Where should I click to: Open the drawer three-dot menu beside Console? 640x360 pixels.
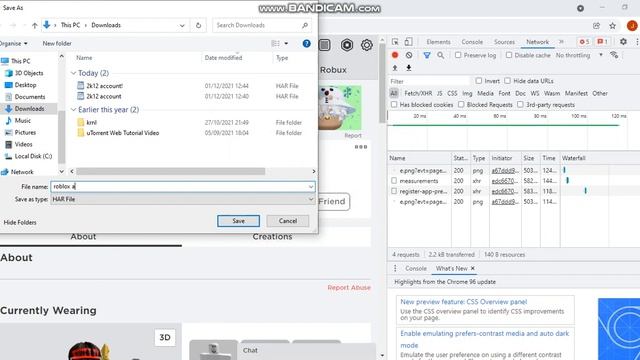(x=395, y=268)
